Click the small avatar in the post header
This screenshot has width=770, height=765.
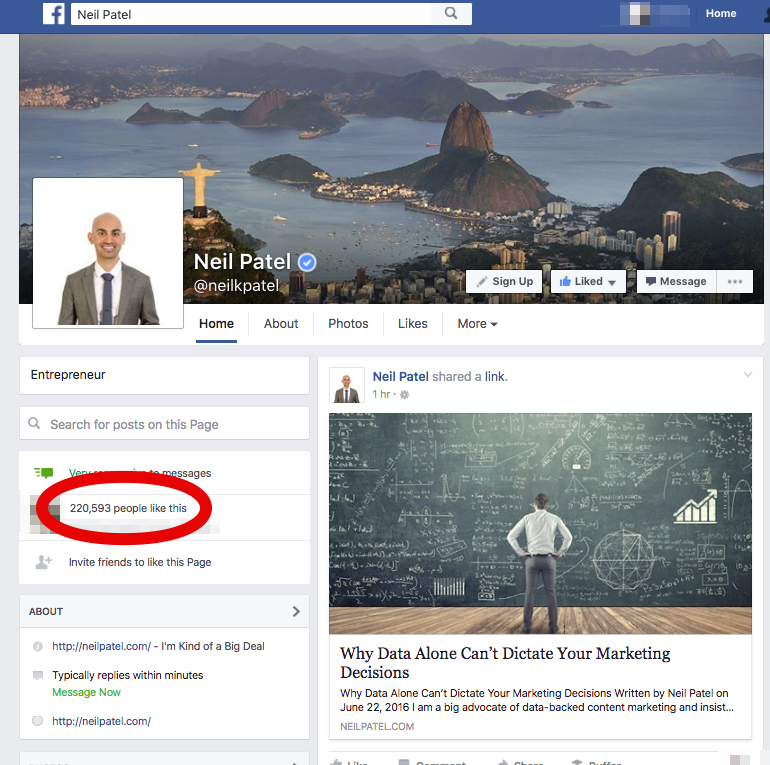click(347, 385)
